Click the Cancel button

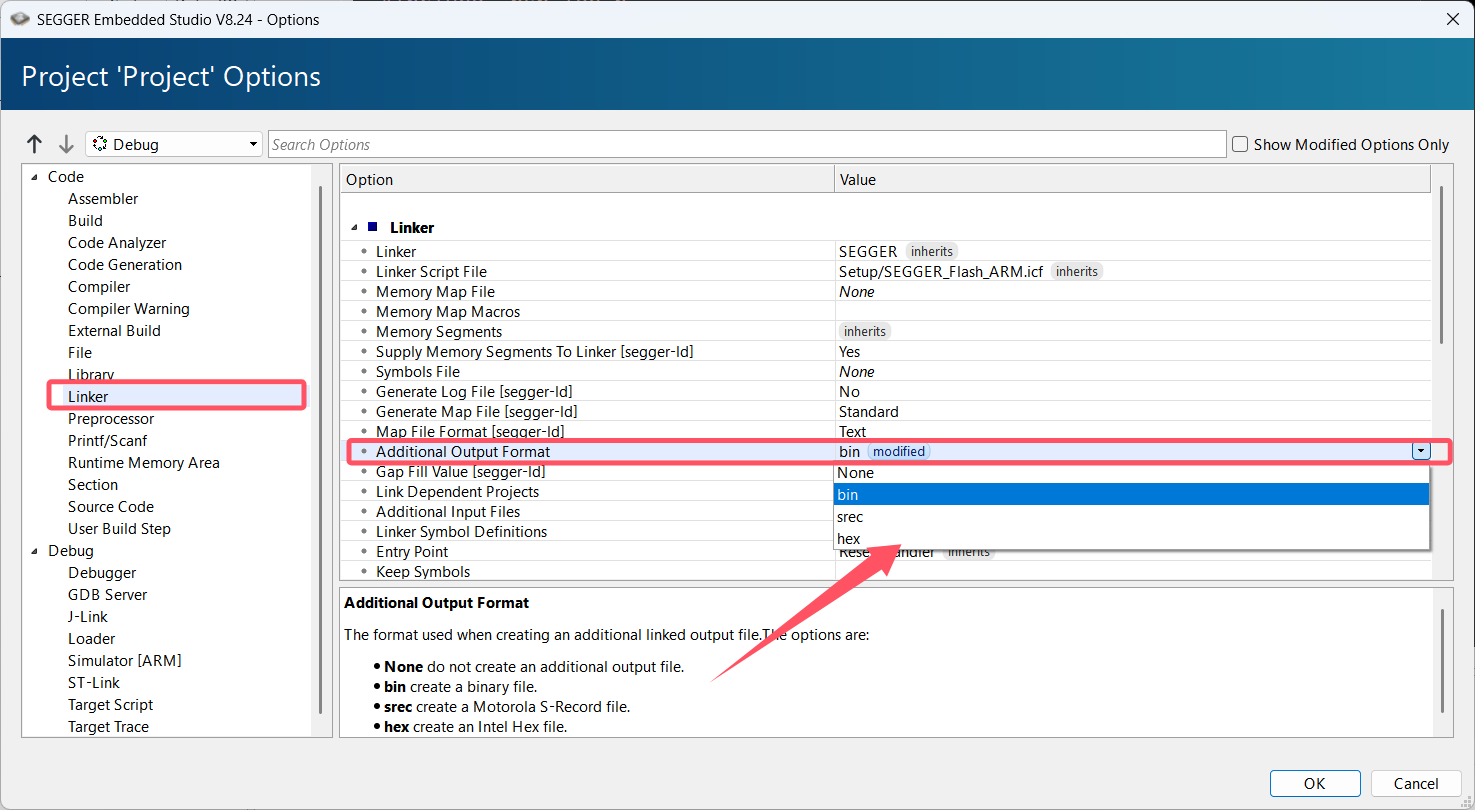[1416, 784]
